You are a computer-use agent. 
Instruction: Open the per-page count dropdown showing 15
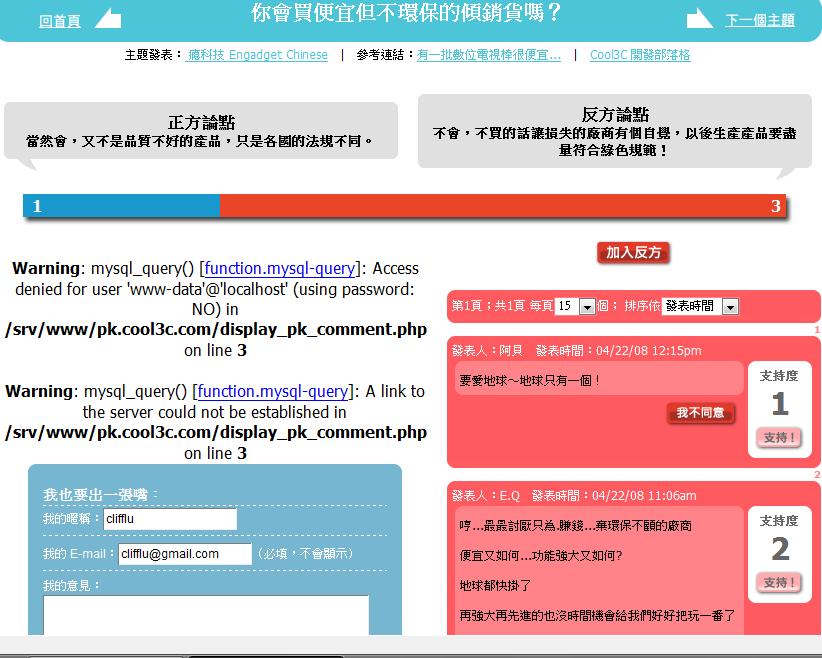575,306
